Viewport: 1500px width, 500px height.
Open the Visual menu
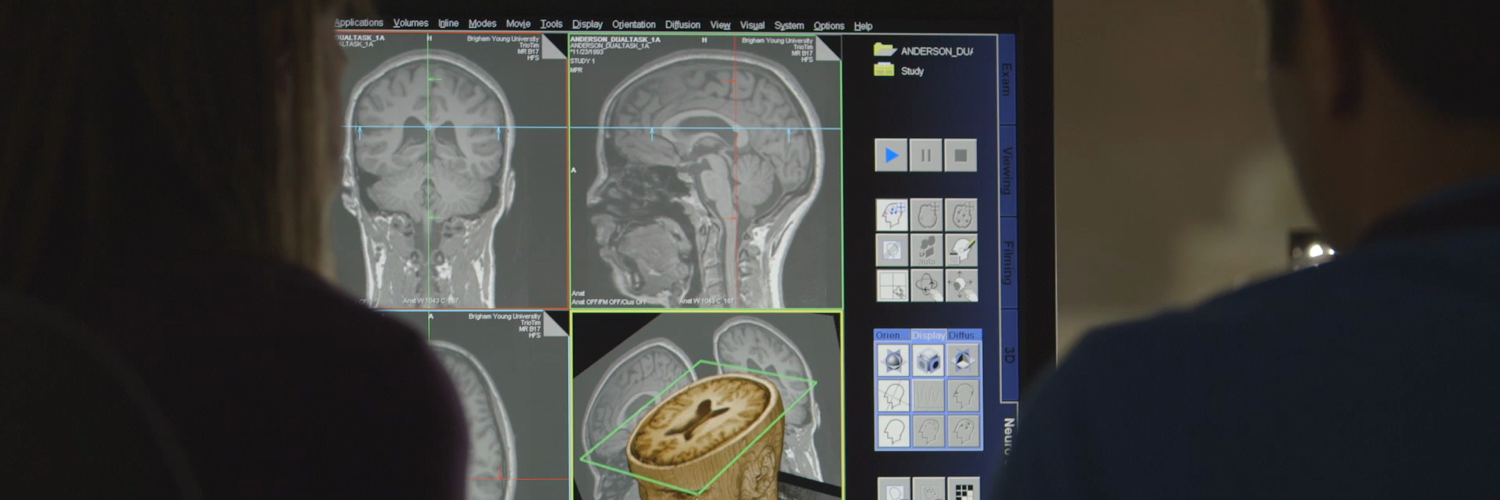[752, 25]
